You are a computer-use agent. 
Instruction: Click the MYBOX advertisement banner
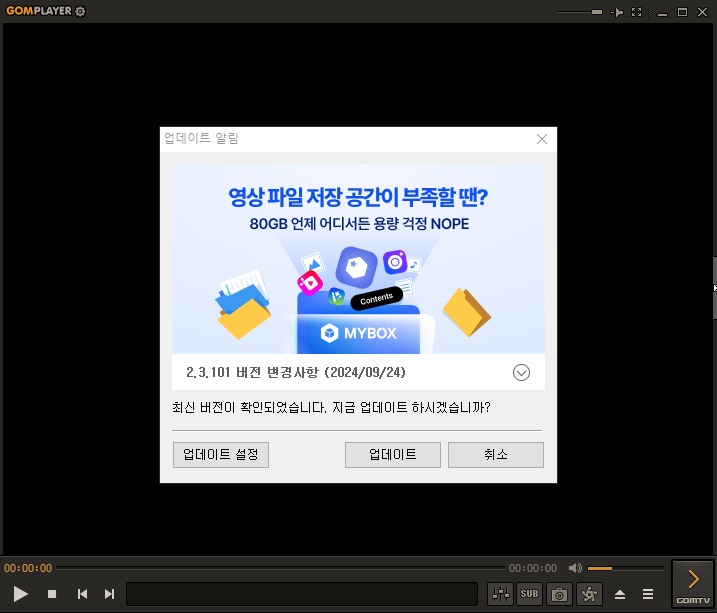point(358,259)
